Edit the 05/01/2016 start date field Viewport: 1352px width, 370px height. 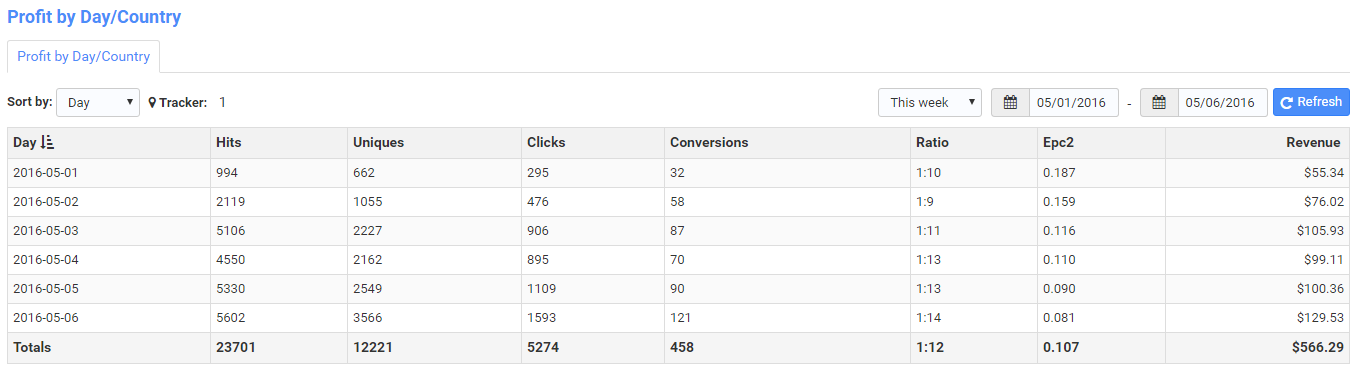[x=1074, y=102]
